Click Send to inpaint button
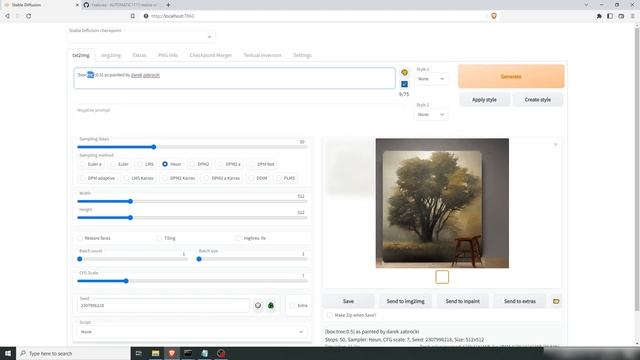 462,301
